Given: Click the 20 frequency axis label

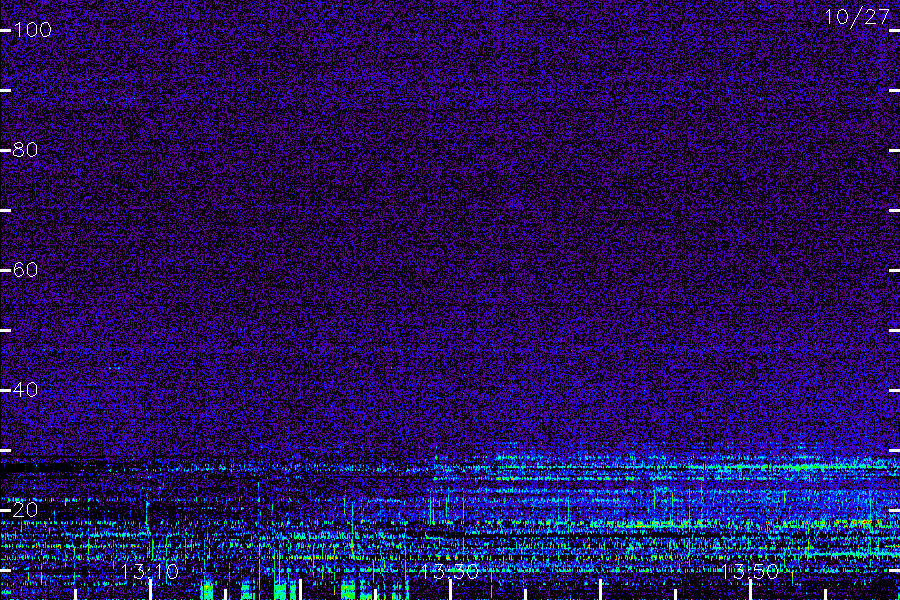Looking at the screenshot, I should (x=25, y=510).
